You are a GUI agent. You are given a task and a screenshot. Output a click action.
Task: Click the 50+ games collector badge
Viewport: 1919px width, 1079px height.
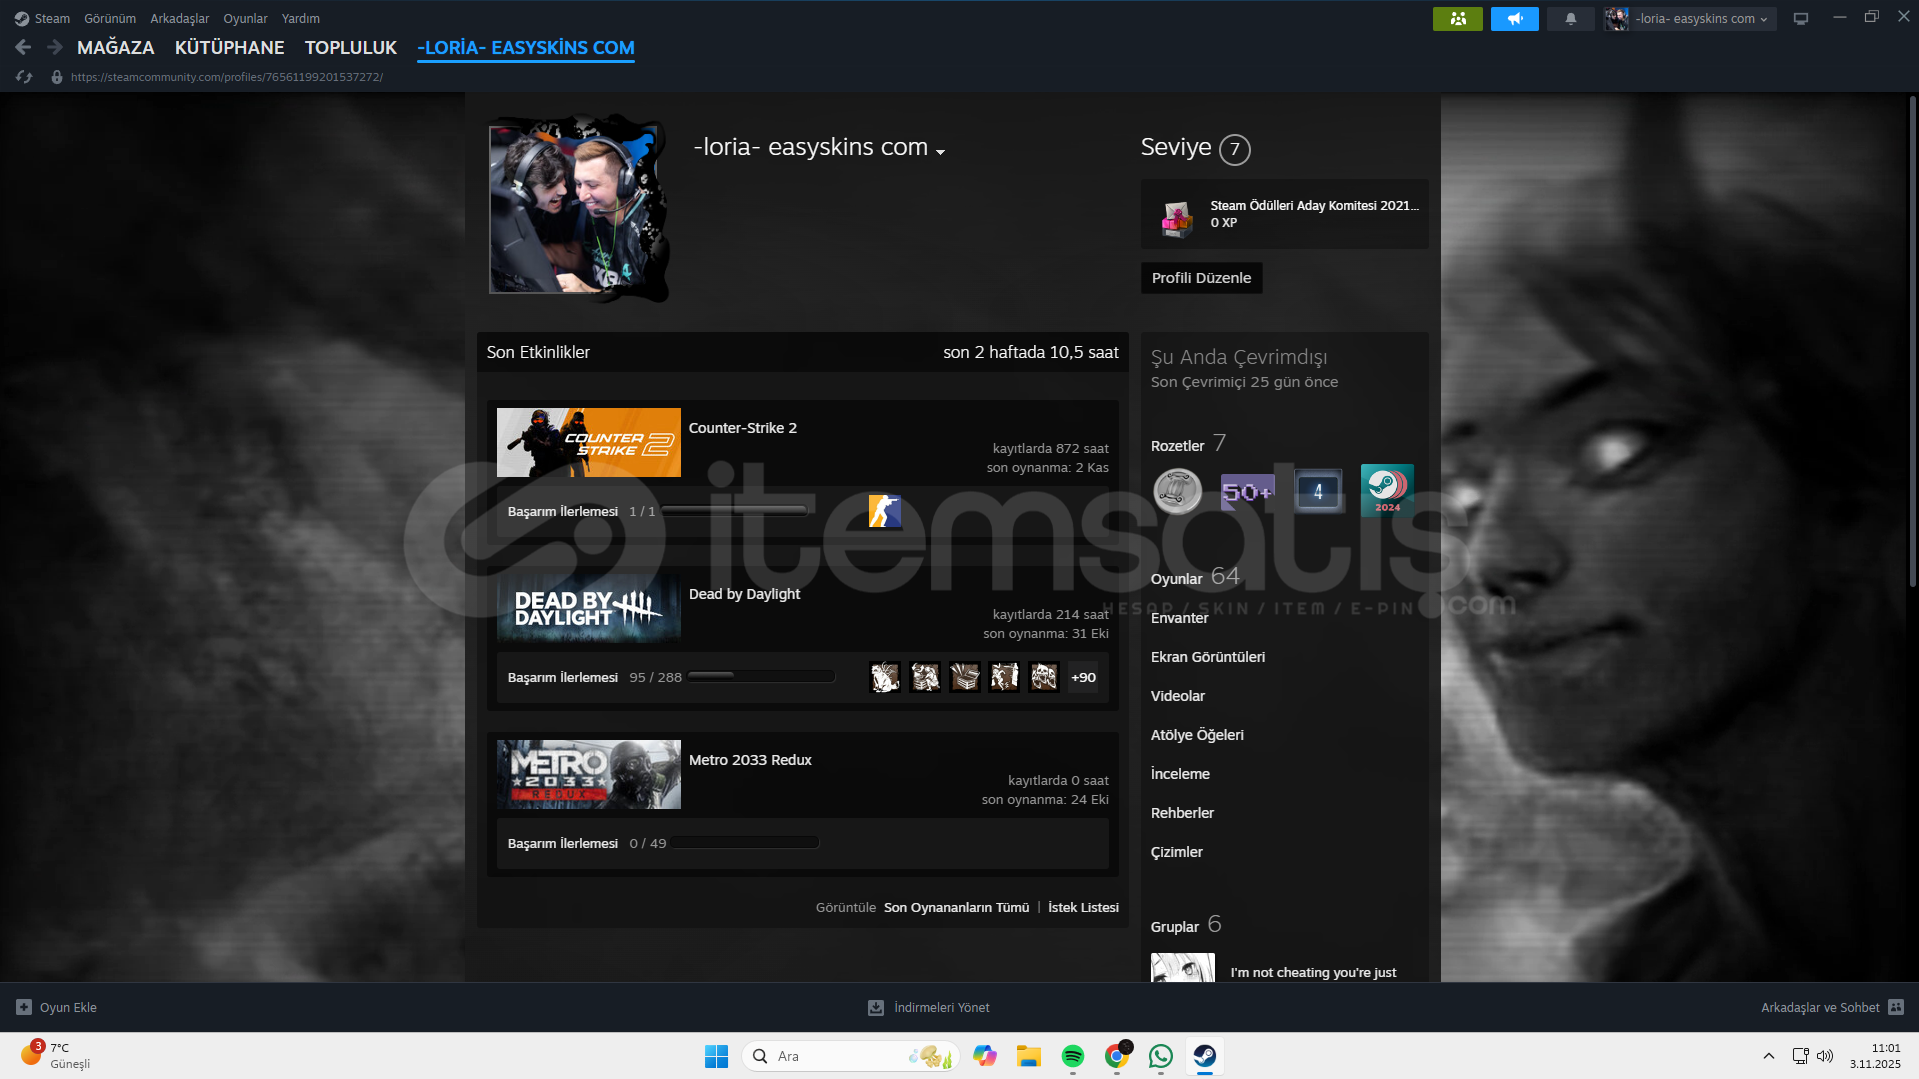pyautogui.click(x=1247, y=491)
